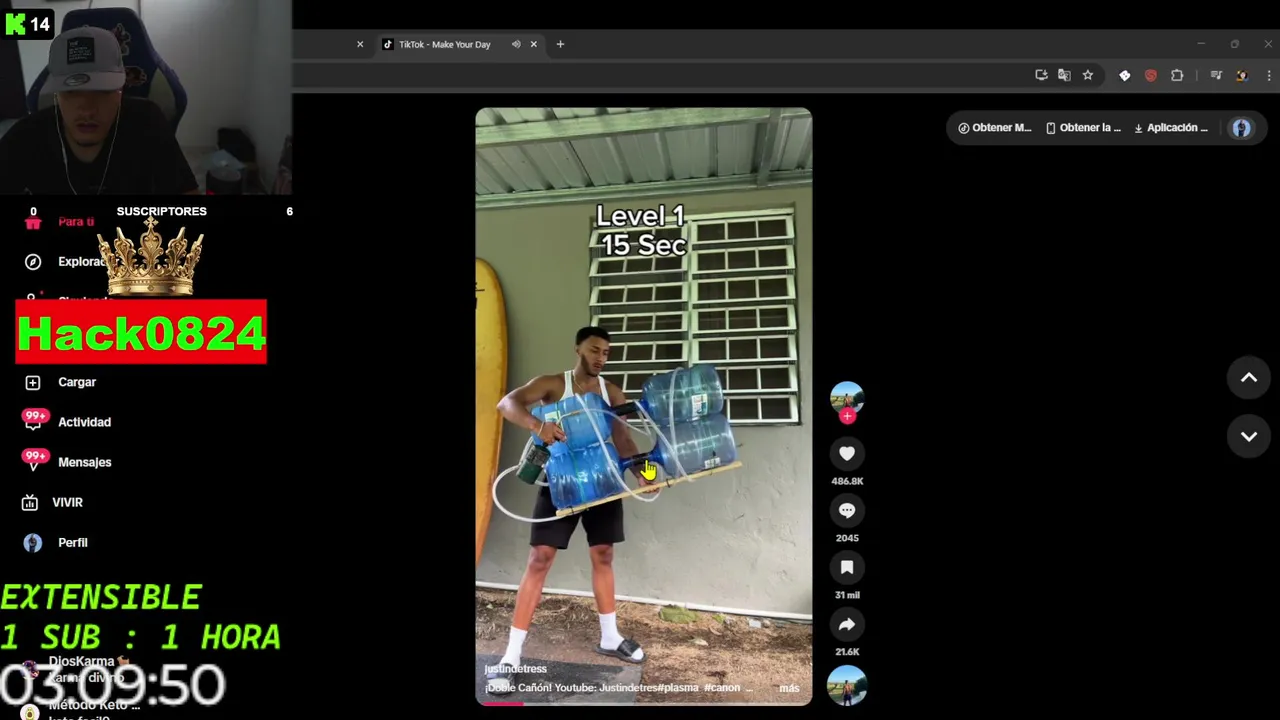1280x720 pixels.
Task: Open the translate page icon
Action: click(x=1064, y=75)
